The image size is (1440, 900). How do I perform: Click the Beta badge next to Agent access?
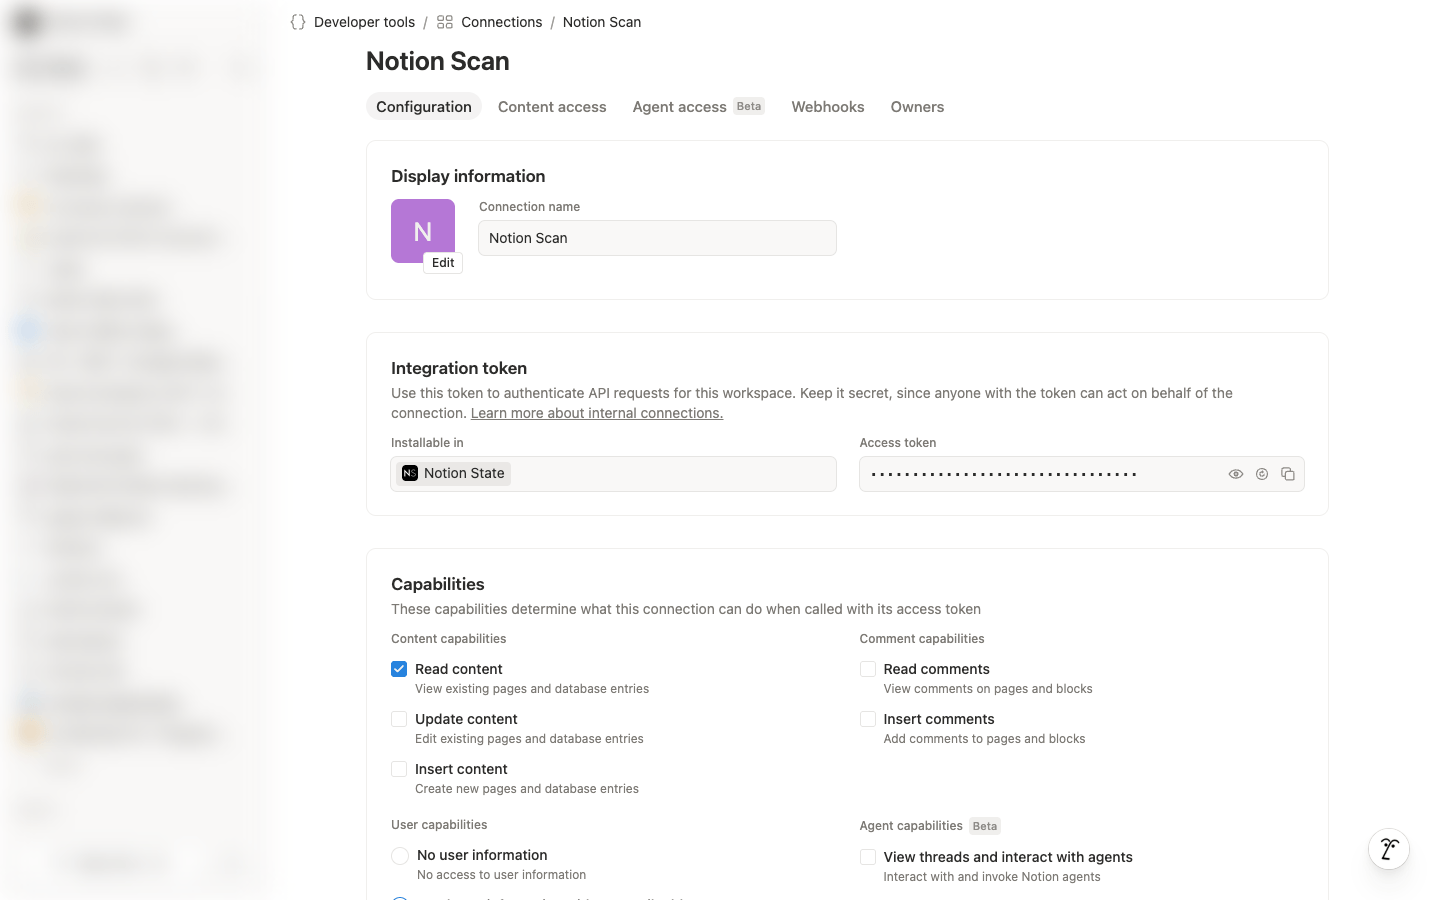[x=749, y=106]
